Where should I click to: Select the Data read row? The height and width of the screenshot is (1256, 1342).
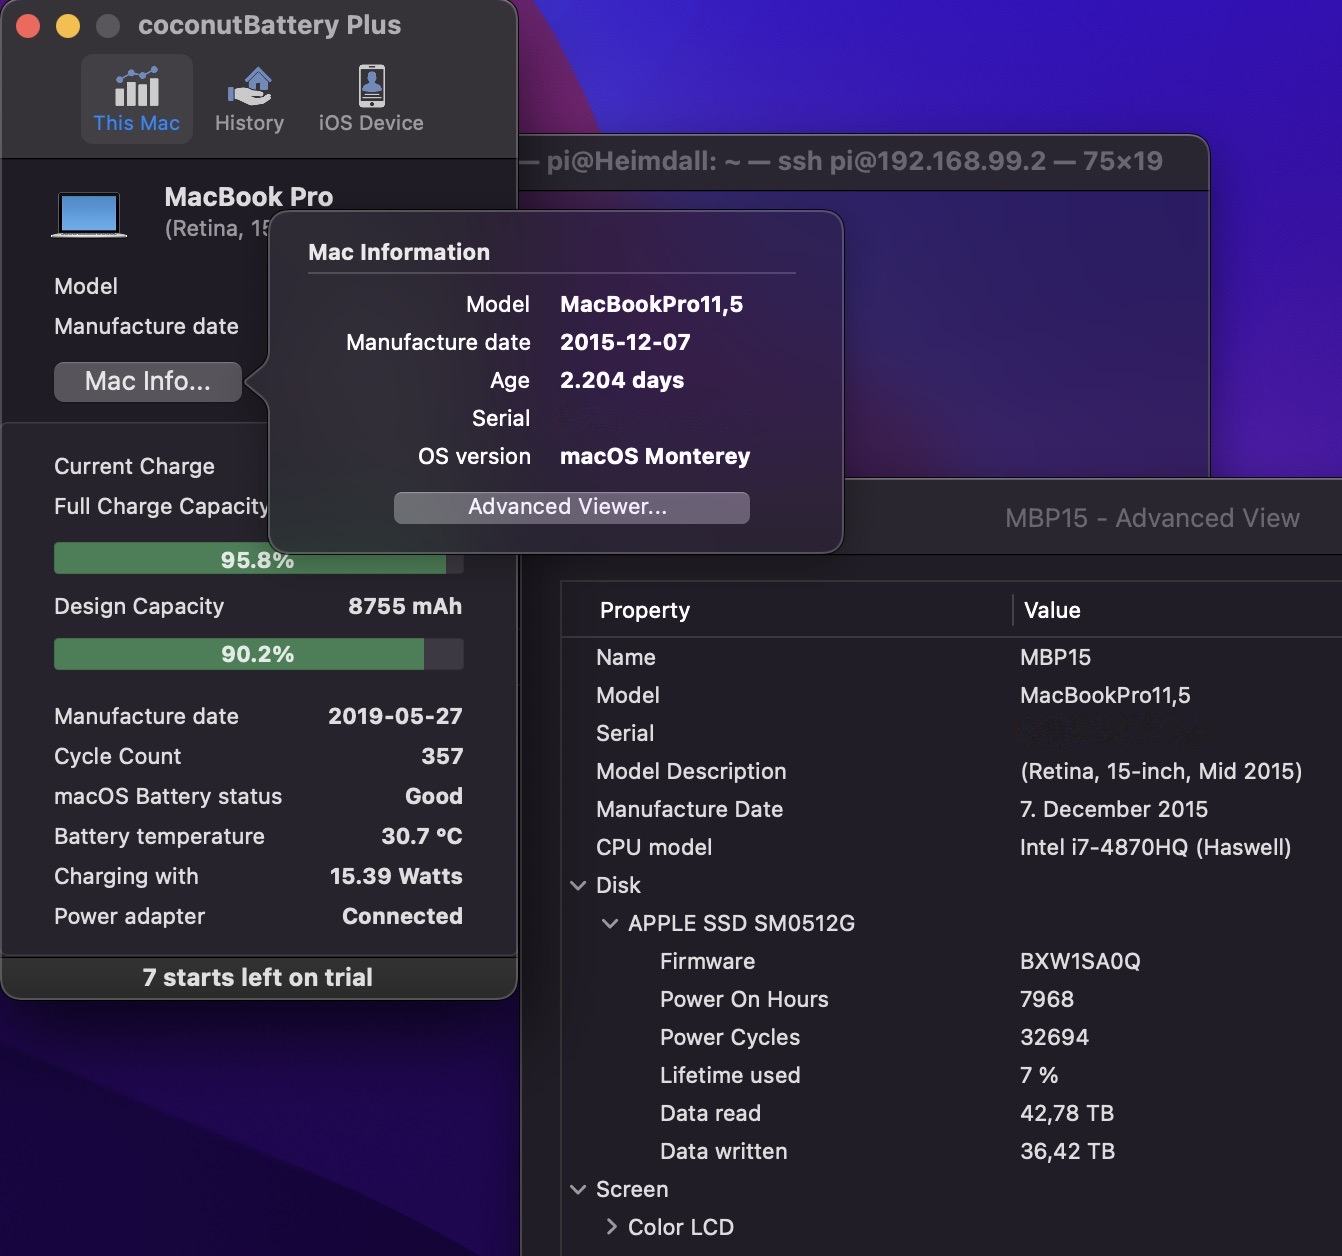pos(951,1113)
